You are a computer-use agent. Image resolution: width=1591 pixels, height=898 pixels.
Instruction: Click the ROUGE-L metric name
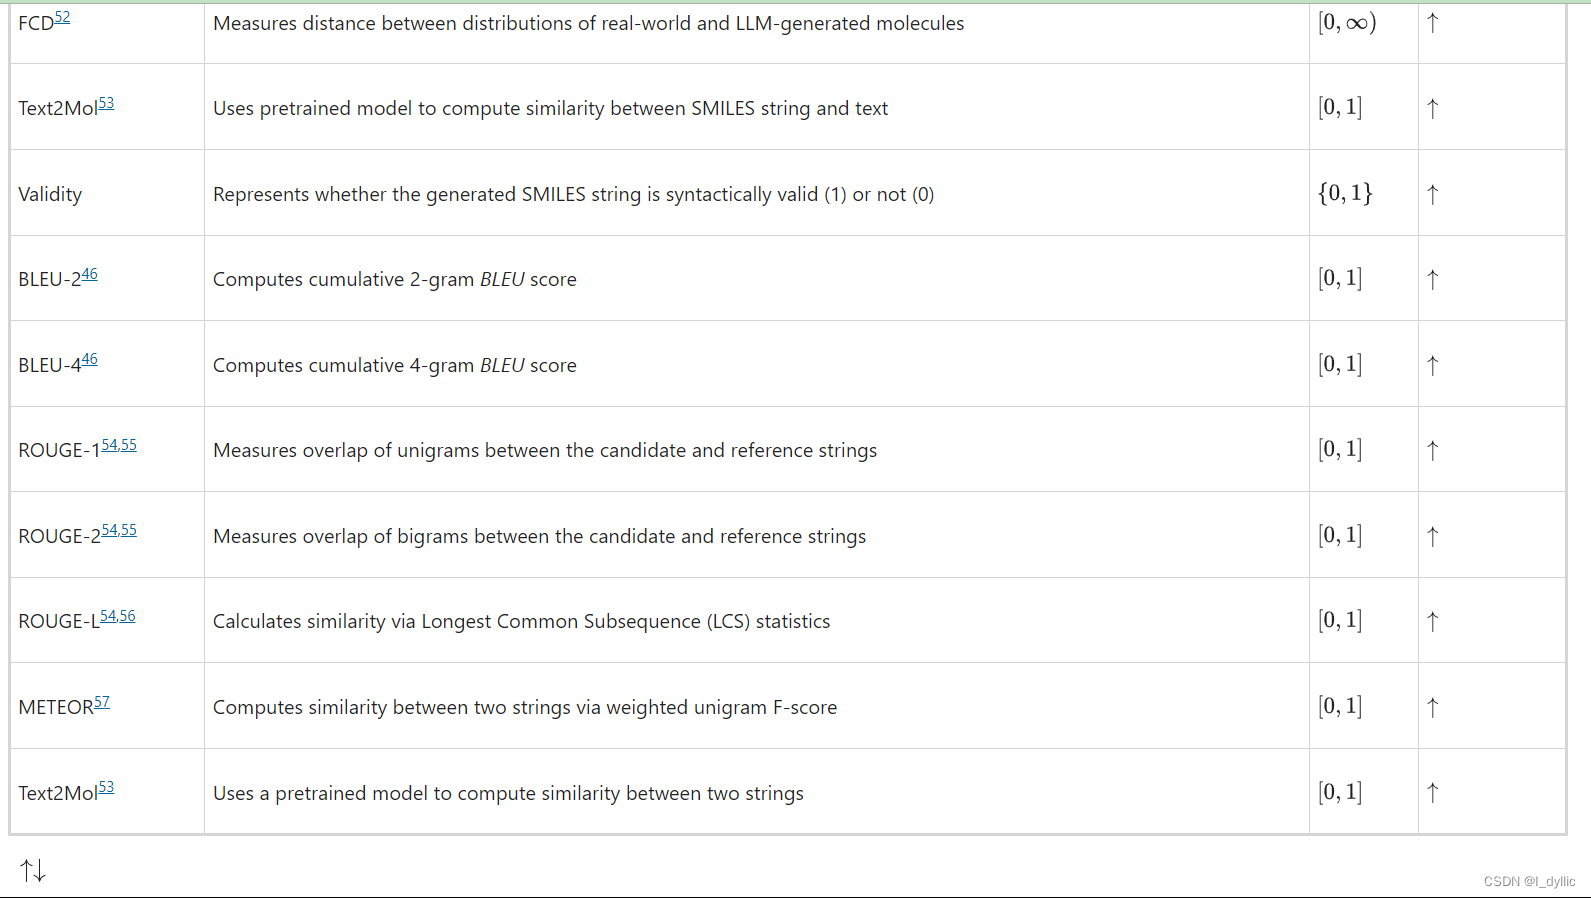59,622
